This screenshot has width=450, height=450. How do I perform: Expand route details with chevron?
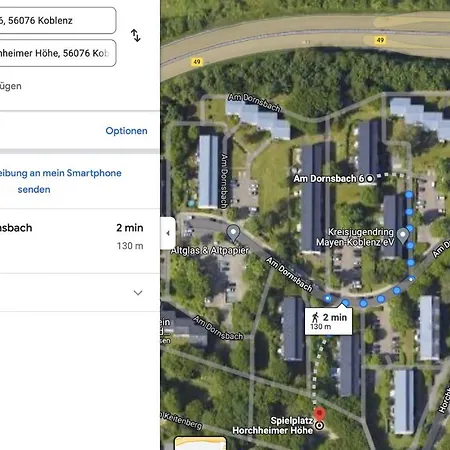pyautogui.click(x=138, y=293)
